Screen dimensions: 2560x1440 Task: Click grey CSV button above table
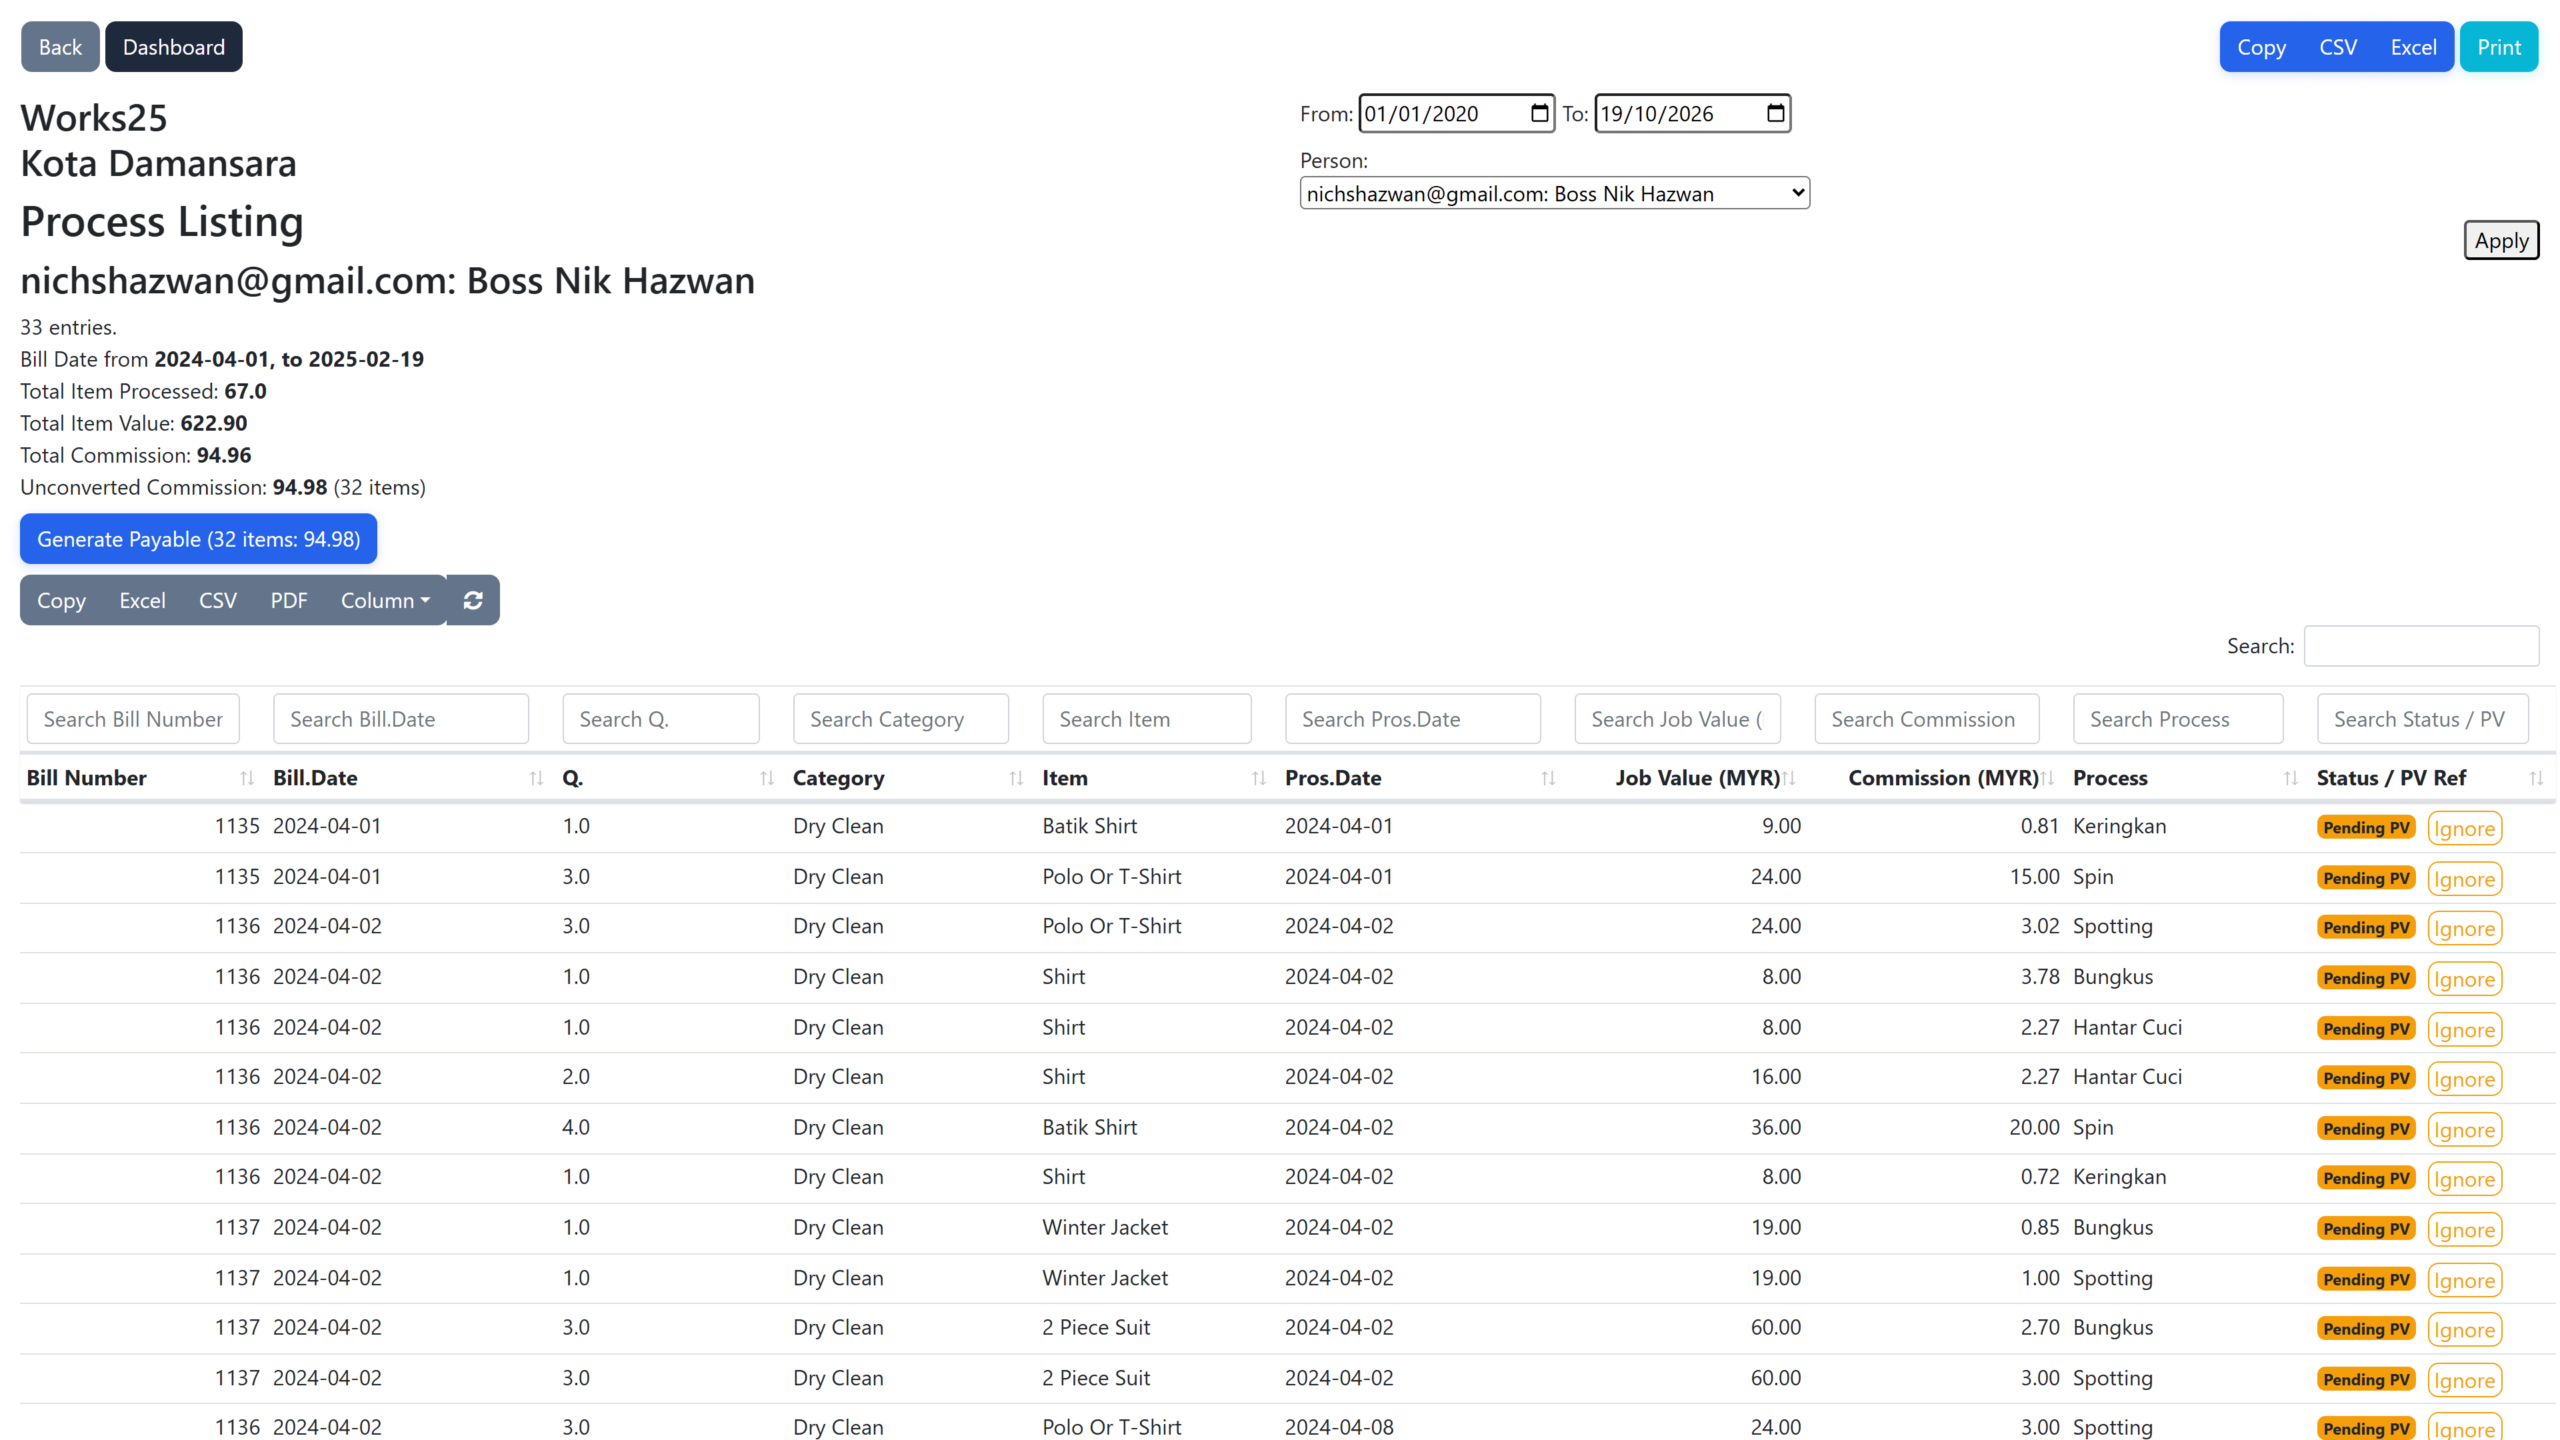(218, 600)
